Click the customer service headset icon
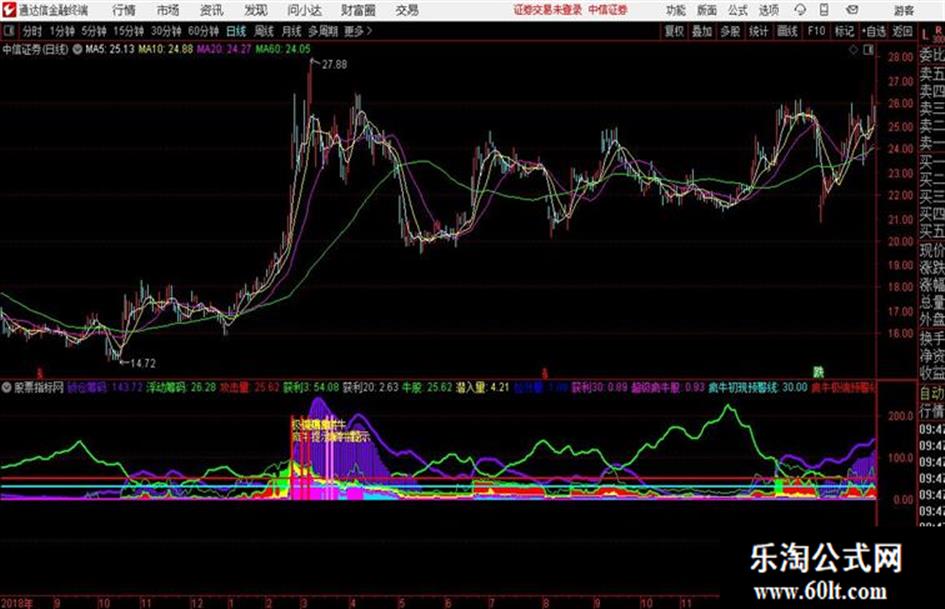Screen dimensions: 945x609 pyautogui.click(x=800, y=10)
